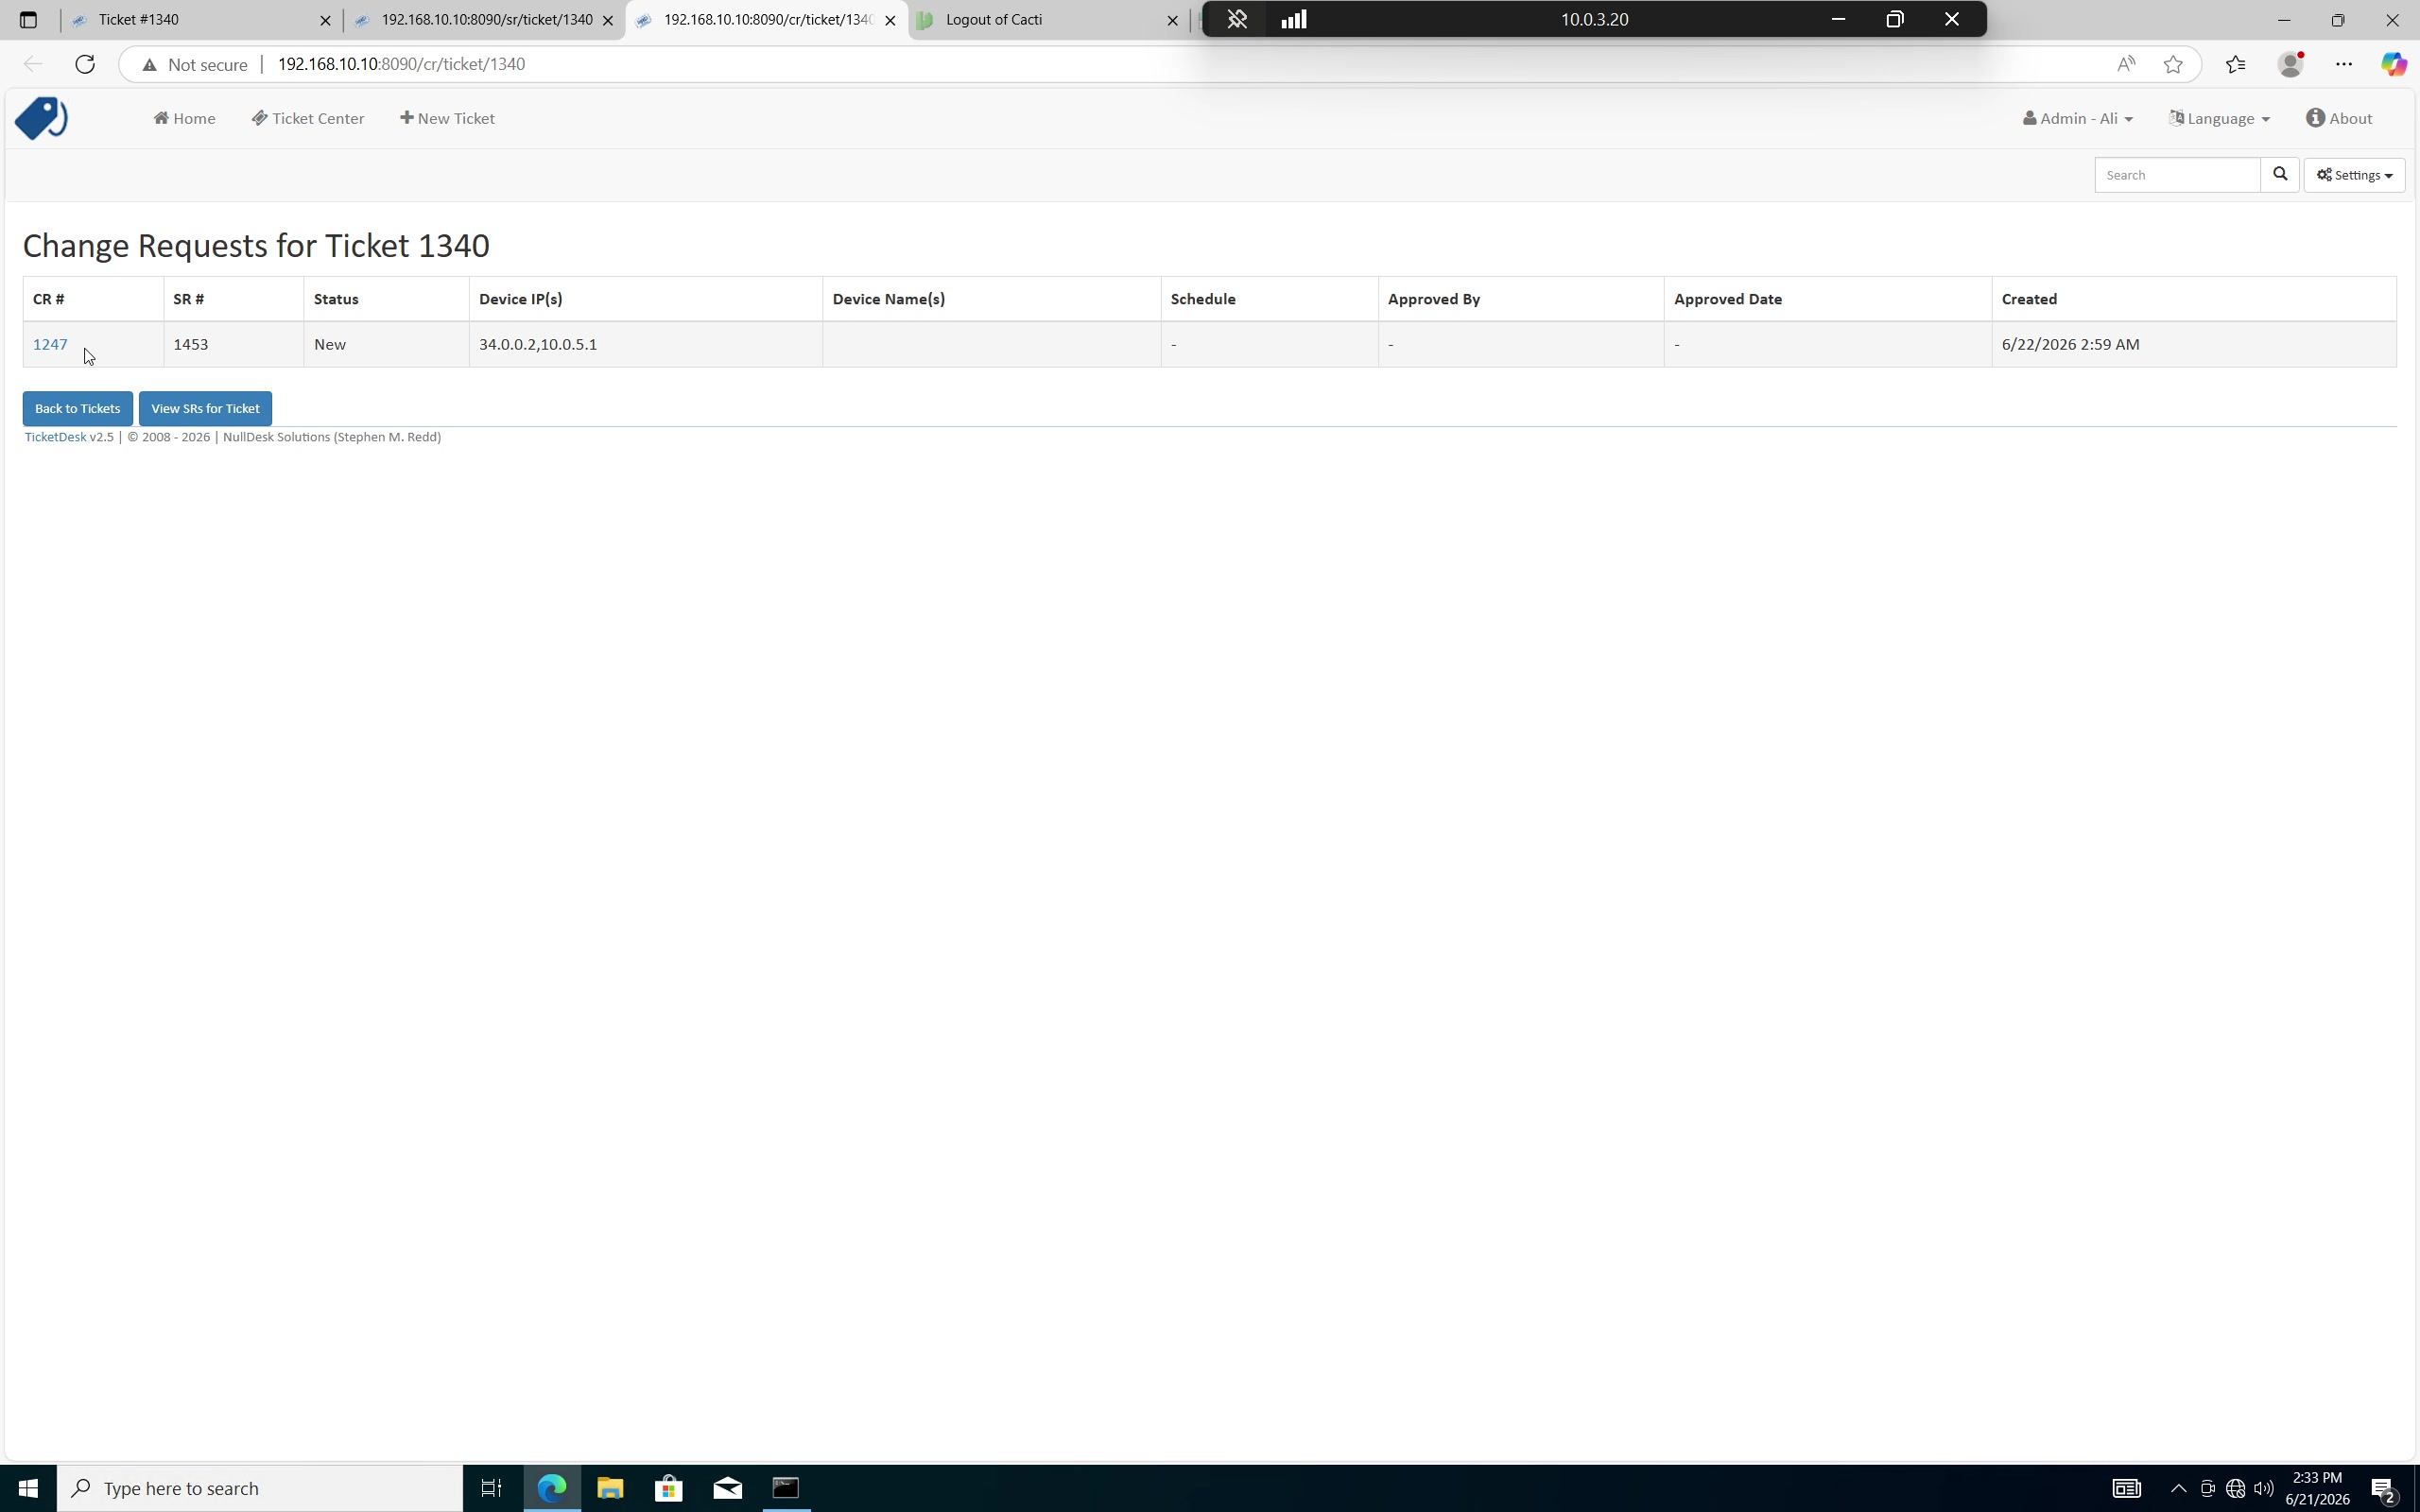The image size is (2420, 1512).
Task: Open the notification center icon
Action: (2384, 1489)
